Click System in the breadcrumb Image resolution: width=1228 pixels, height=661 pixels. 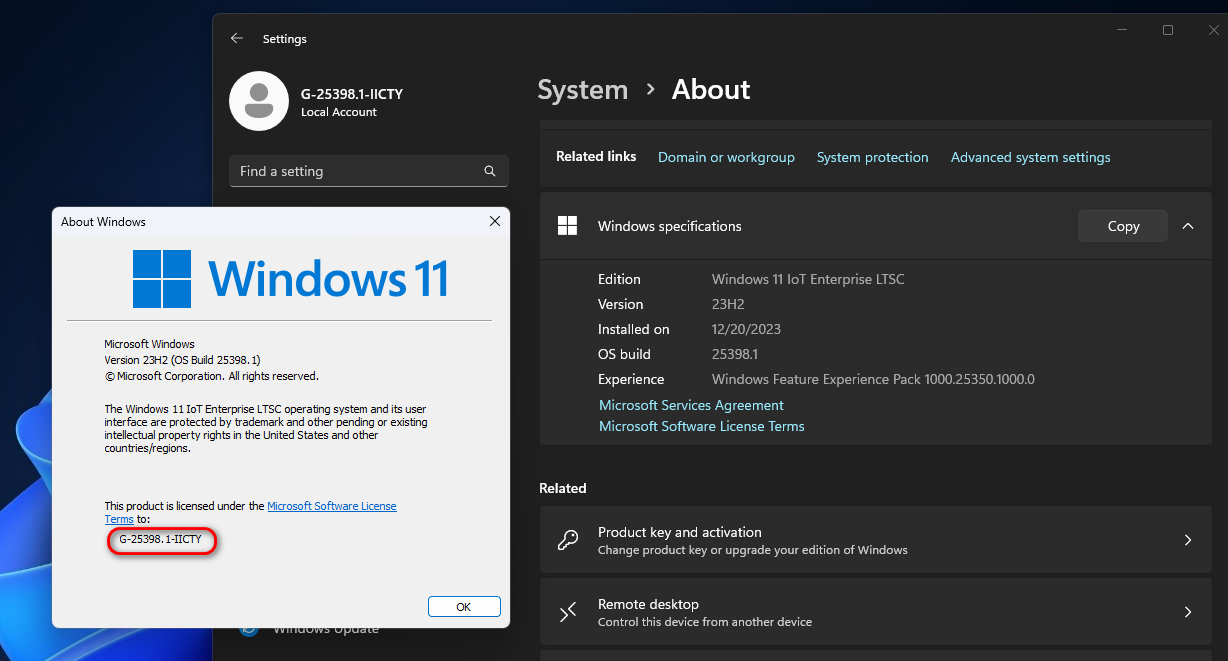pos(583,90)
